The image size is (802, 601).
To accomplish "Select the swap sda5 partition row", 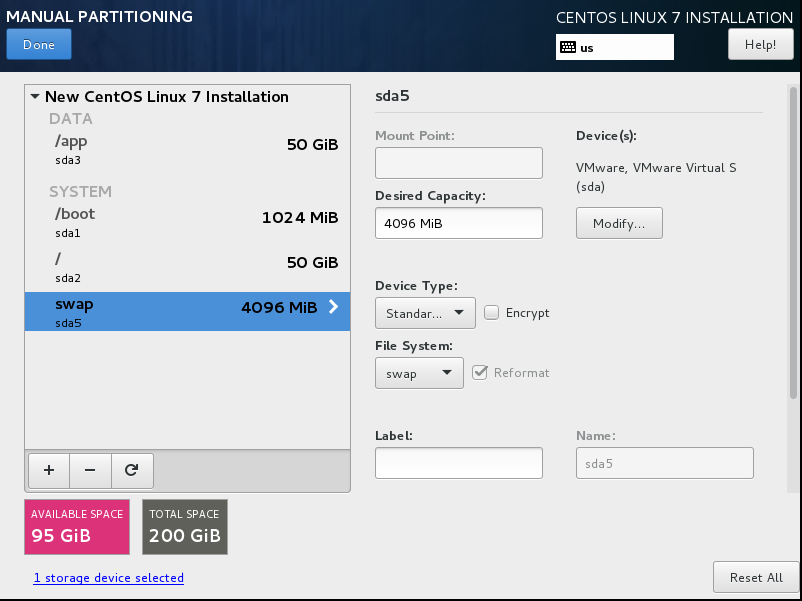I will 187,311.
